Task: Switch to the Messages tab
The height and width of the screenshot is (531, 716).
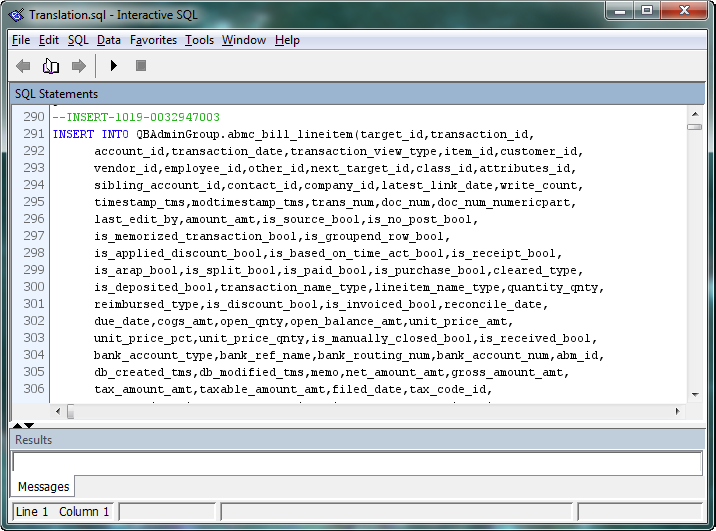Action: coord(44,487)
